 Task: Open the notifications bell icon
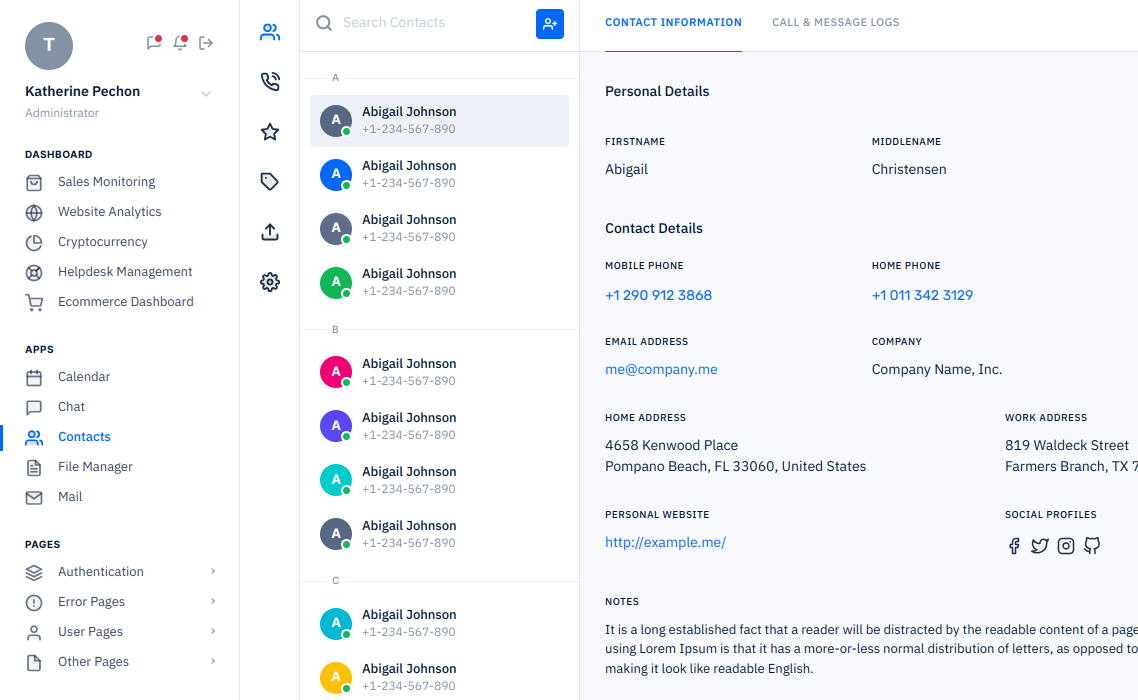(180, 43)
